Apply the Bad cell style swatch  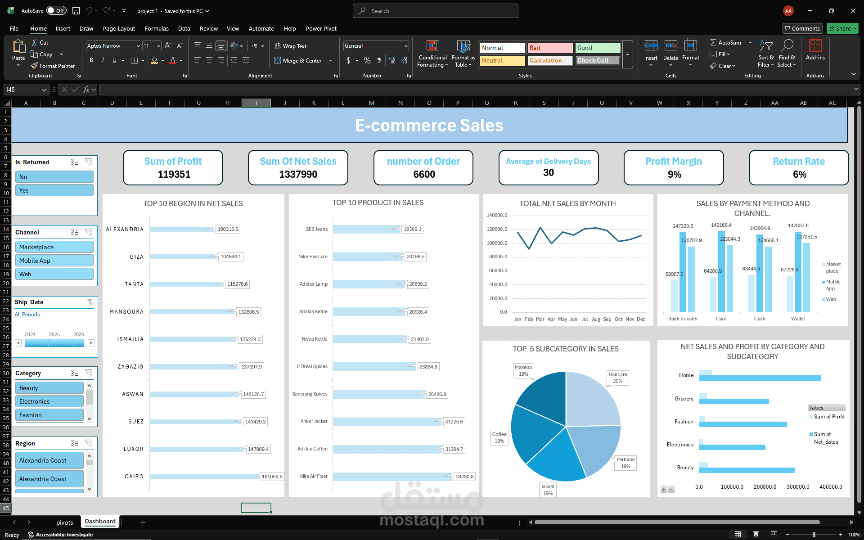click(x=550, y=48)
